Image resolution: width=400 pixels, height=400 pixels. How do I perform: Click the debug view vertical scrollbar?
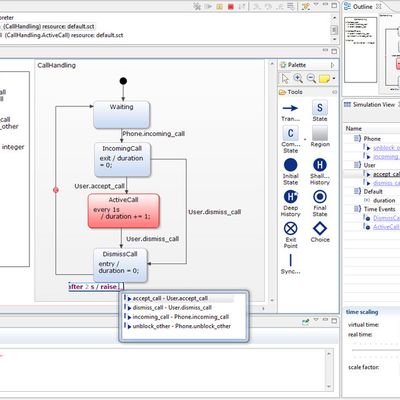pyautogui.click(x=334, y=30)
